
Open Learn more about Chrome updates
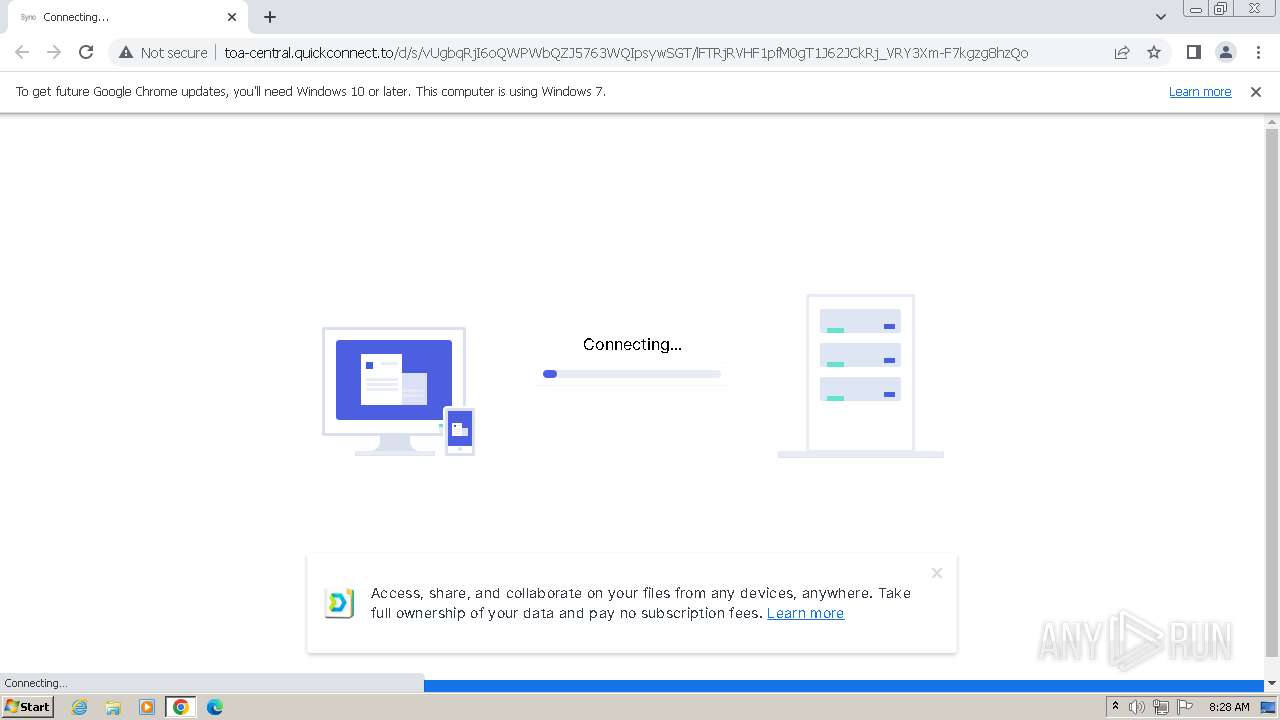tap(1200, 91)
